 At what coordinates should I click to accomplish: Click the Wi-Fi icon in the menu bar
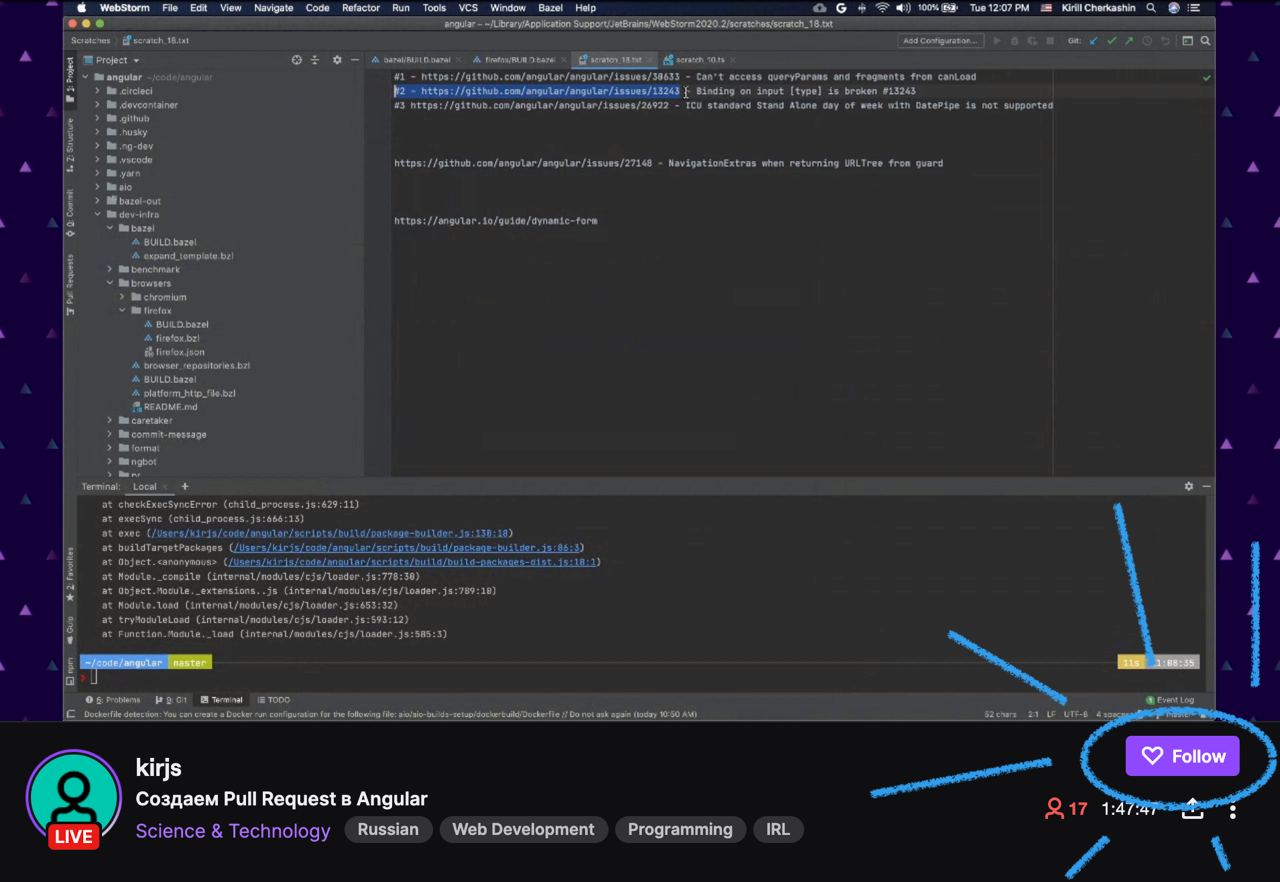[x=882, y=8]
